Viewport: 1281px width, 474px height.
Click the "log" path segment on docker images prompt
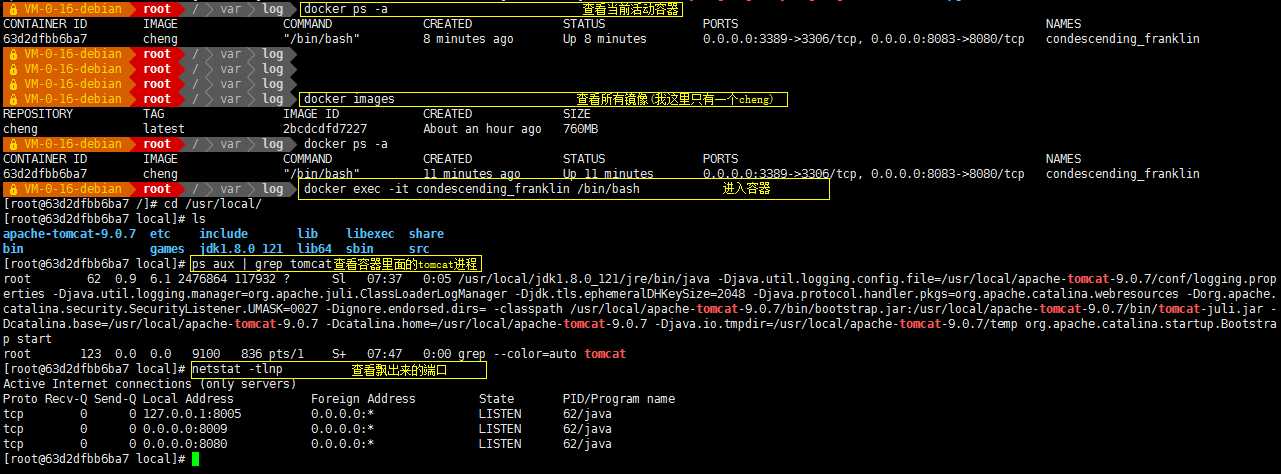[273, 99]
